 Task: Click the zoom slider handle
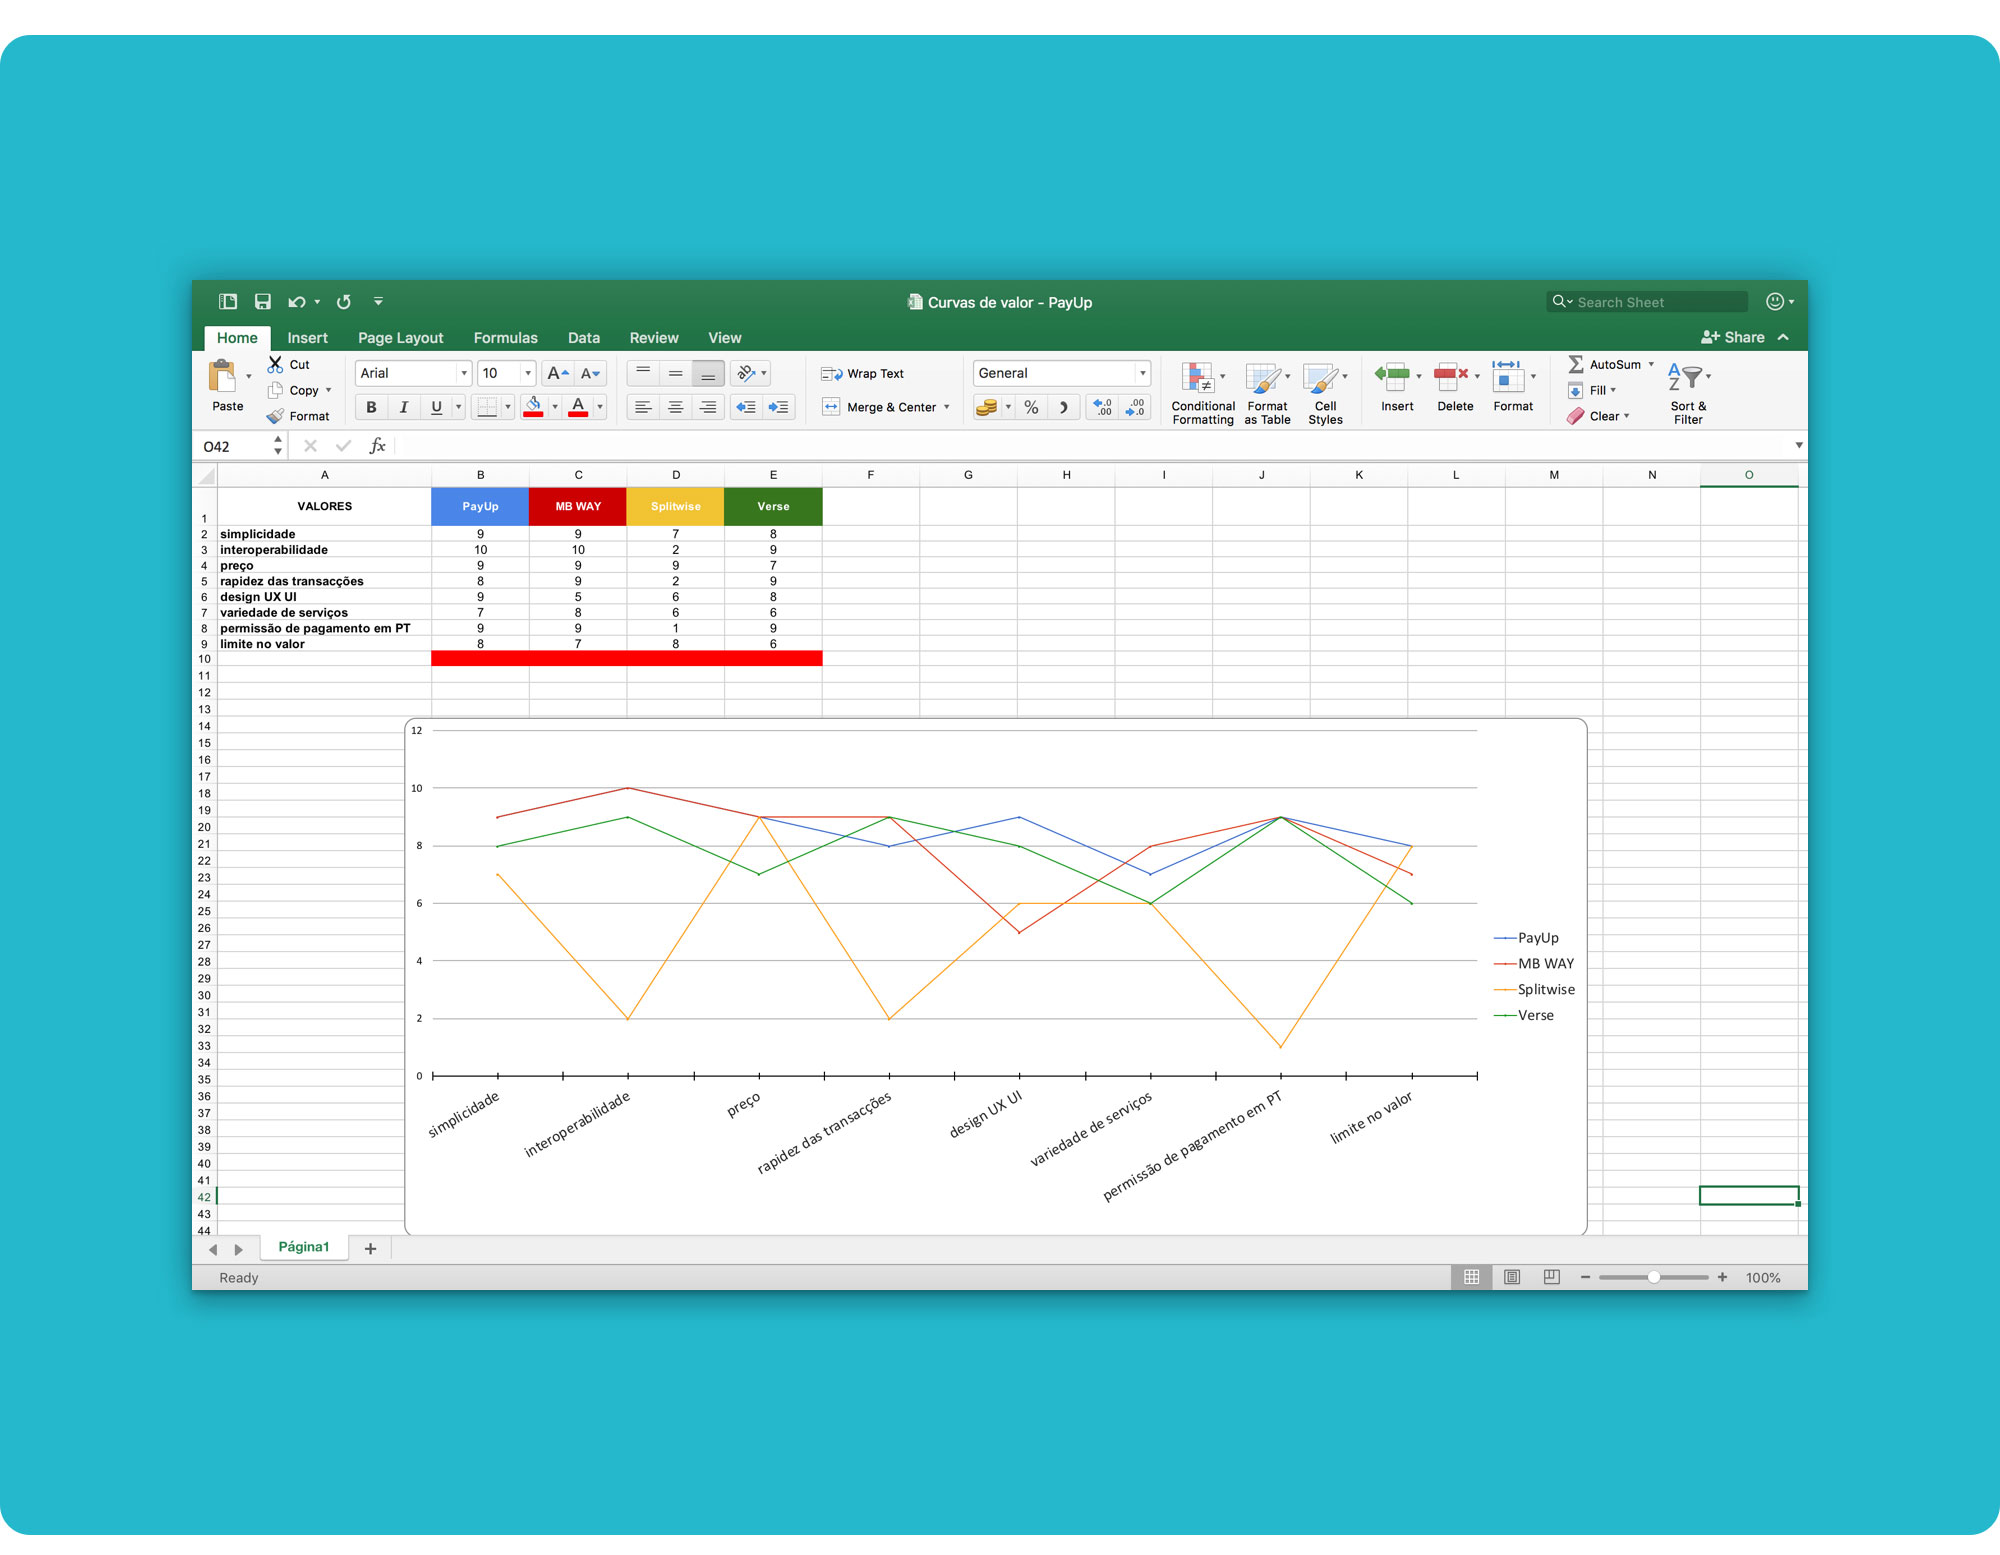1654,1277
